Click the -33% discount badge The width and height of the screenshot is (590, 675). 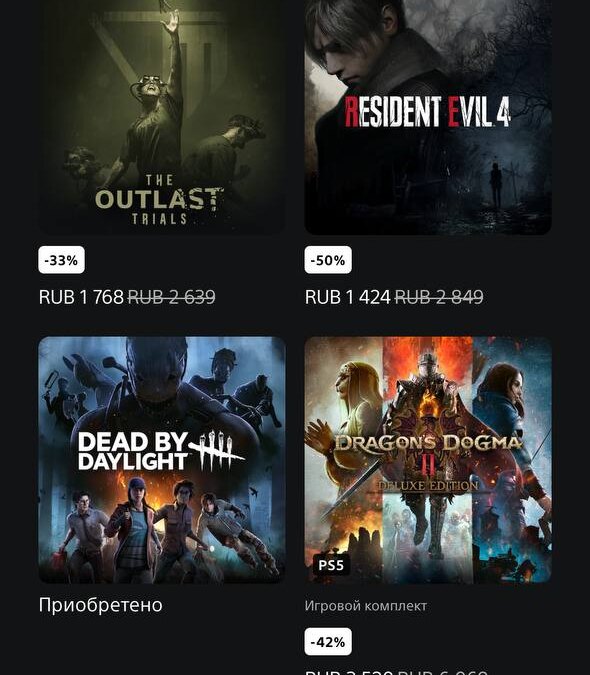tap(62, 260)
